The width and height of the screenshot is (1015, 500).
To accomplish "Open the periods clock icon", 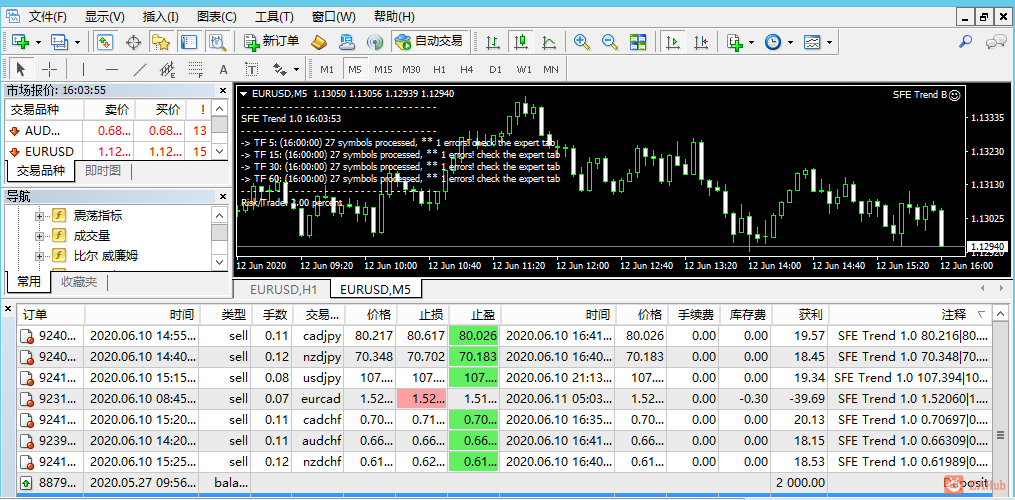I will pos(772,42).
